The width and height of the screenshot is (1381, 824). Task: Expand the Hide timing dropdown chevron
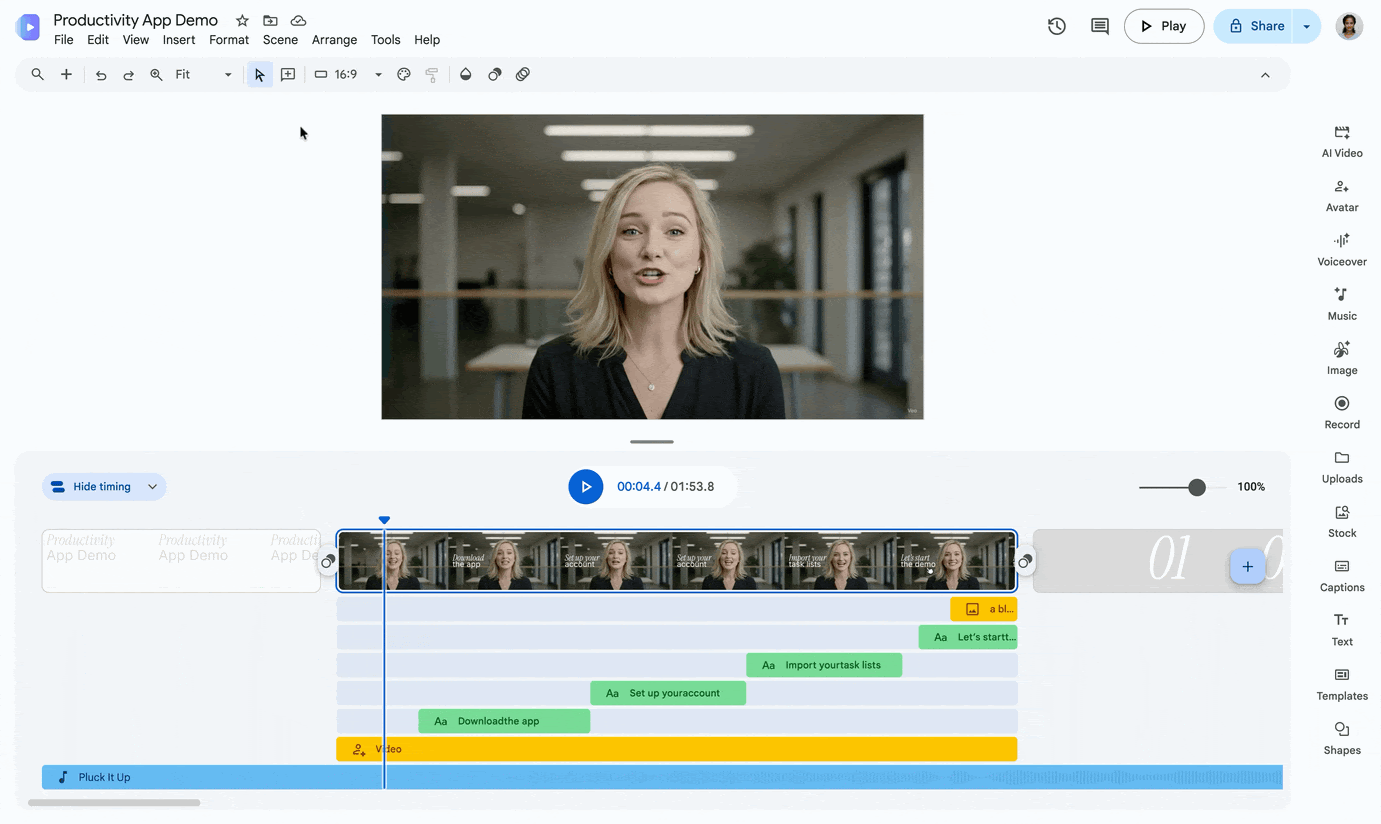pyautogui.click(x=152, y=487)
